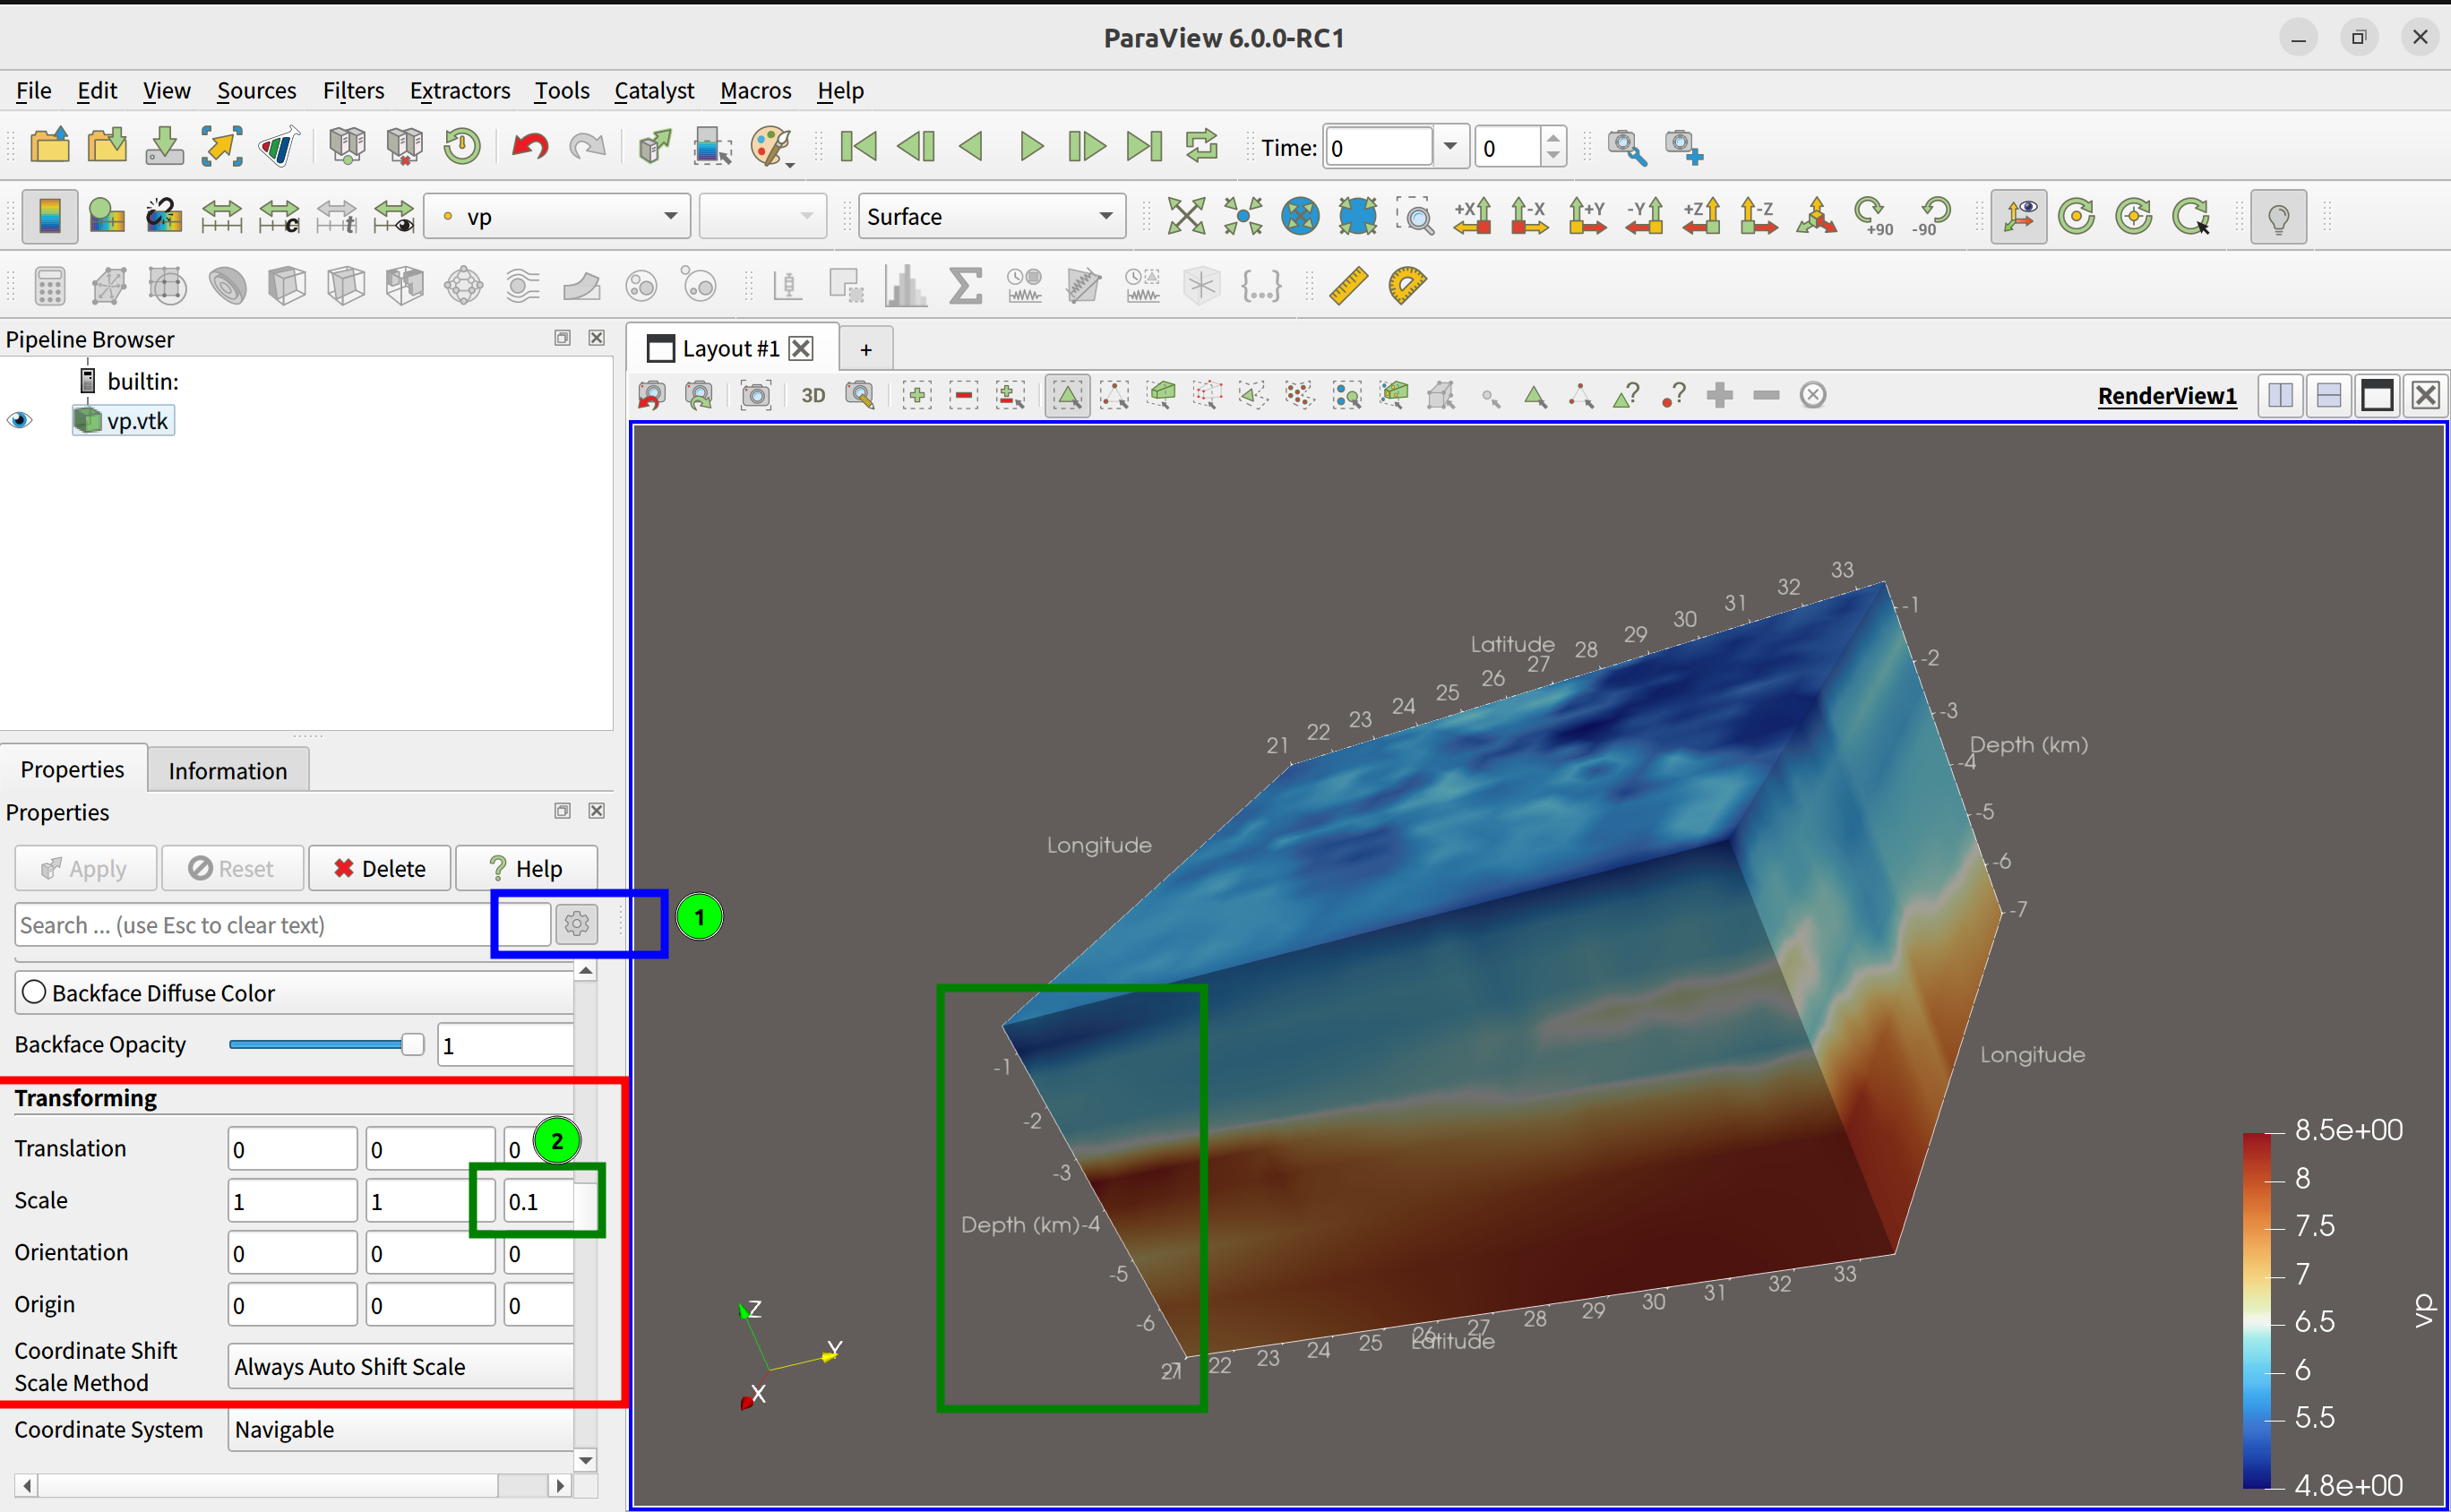Click the Capture Screenshot camera icon

click(756, 395)
